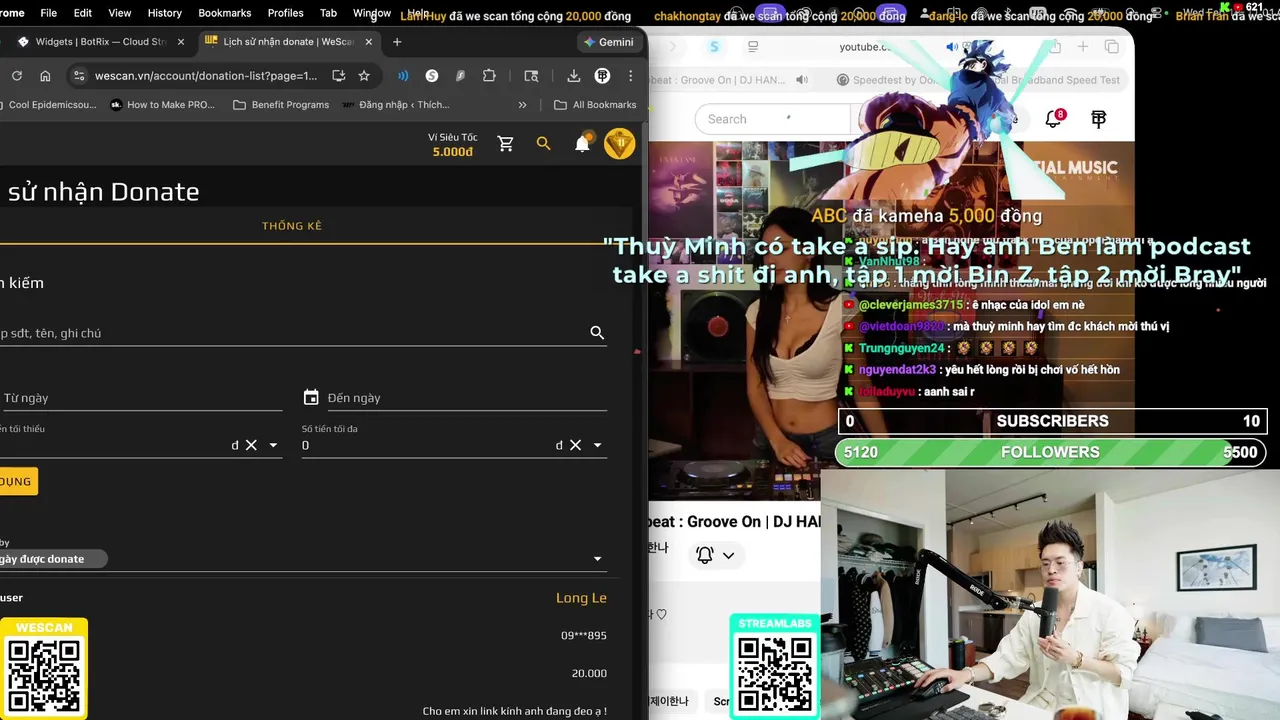
Task: Click the Đến ngày date field
Action: coord(466,398)
